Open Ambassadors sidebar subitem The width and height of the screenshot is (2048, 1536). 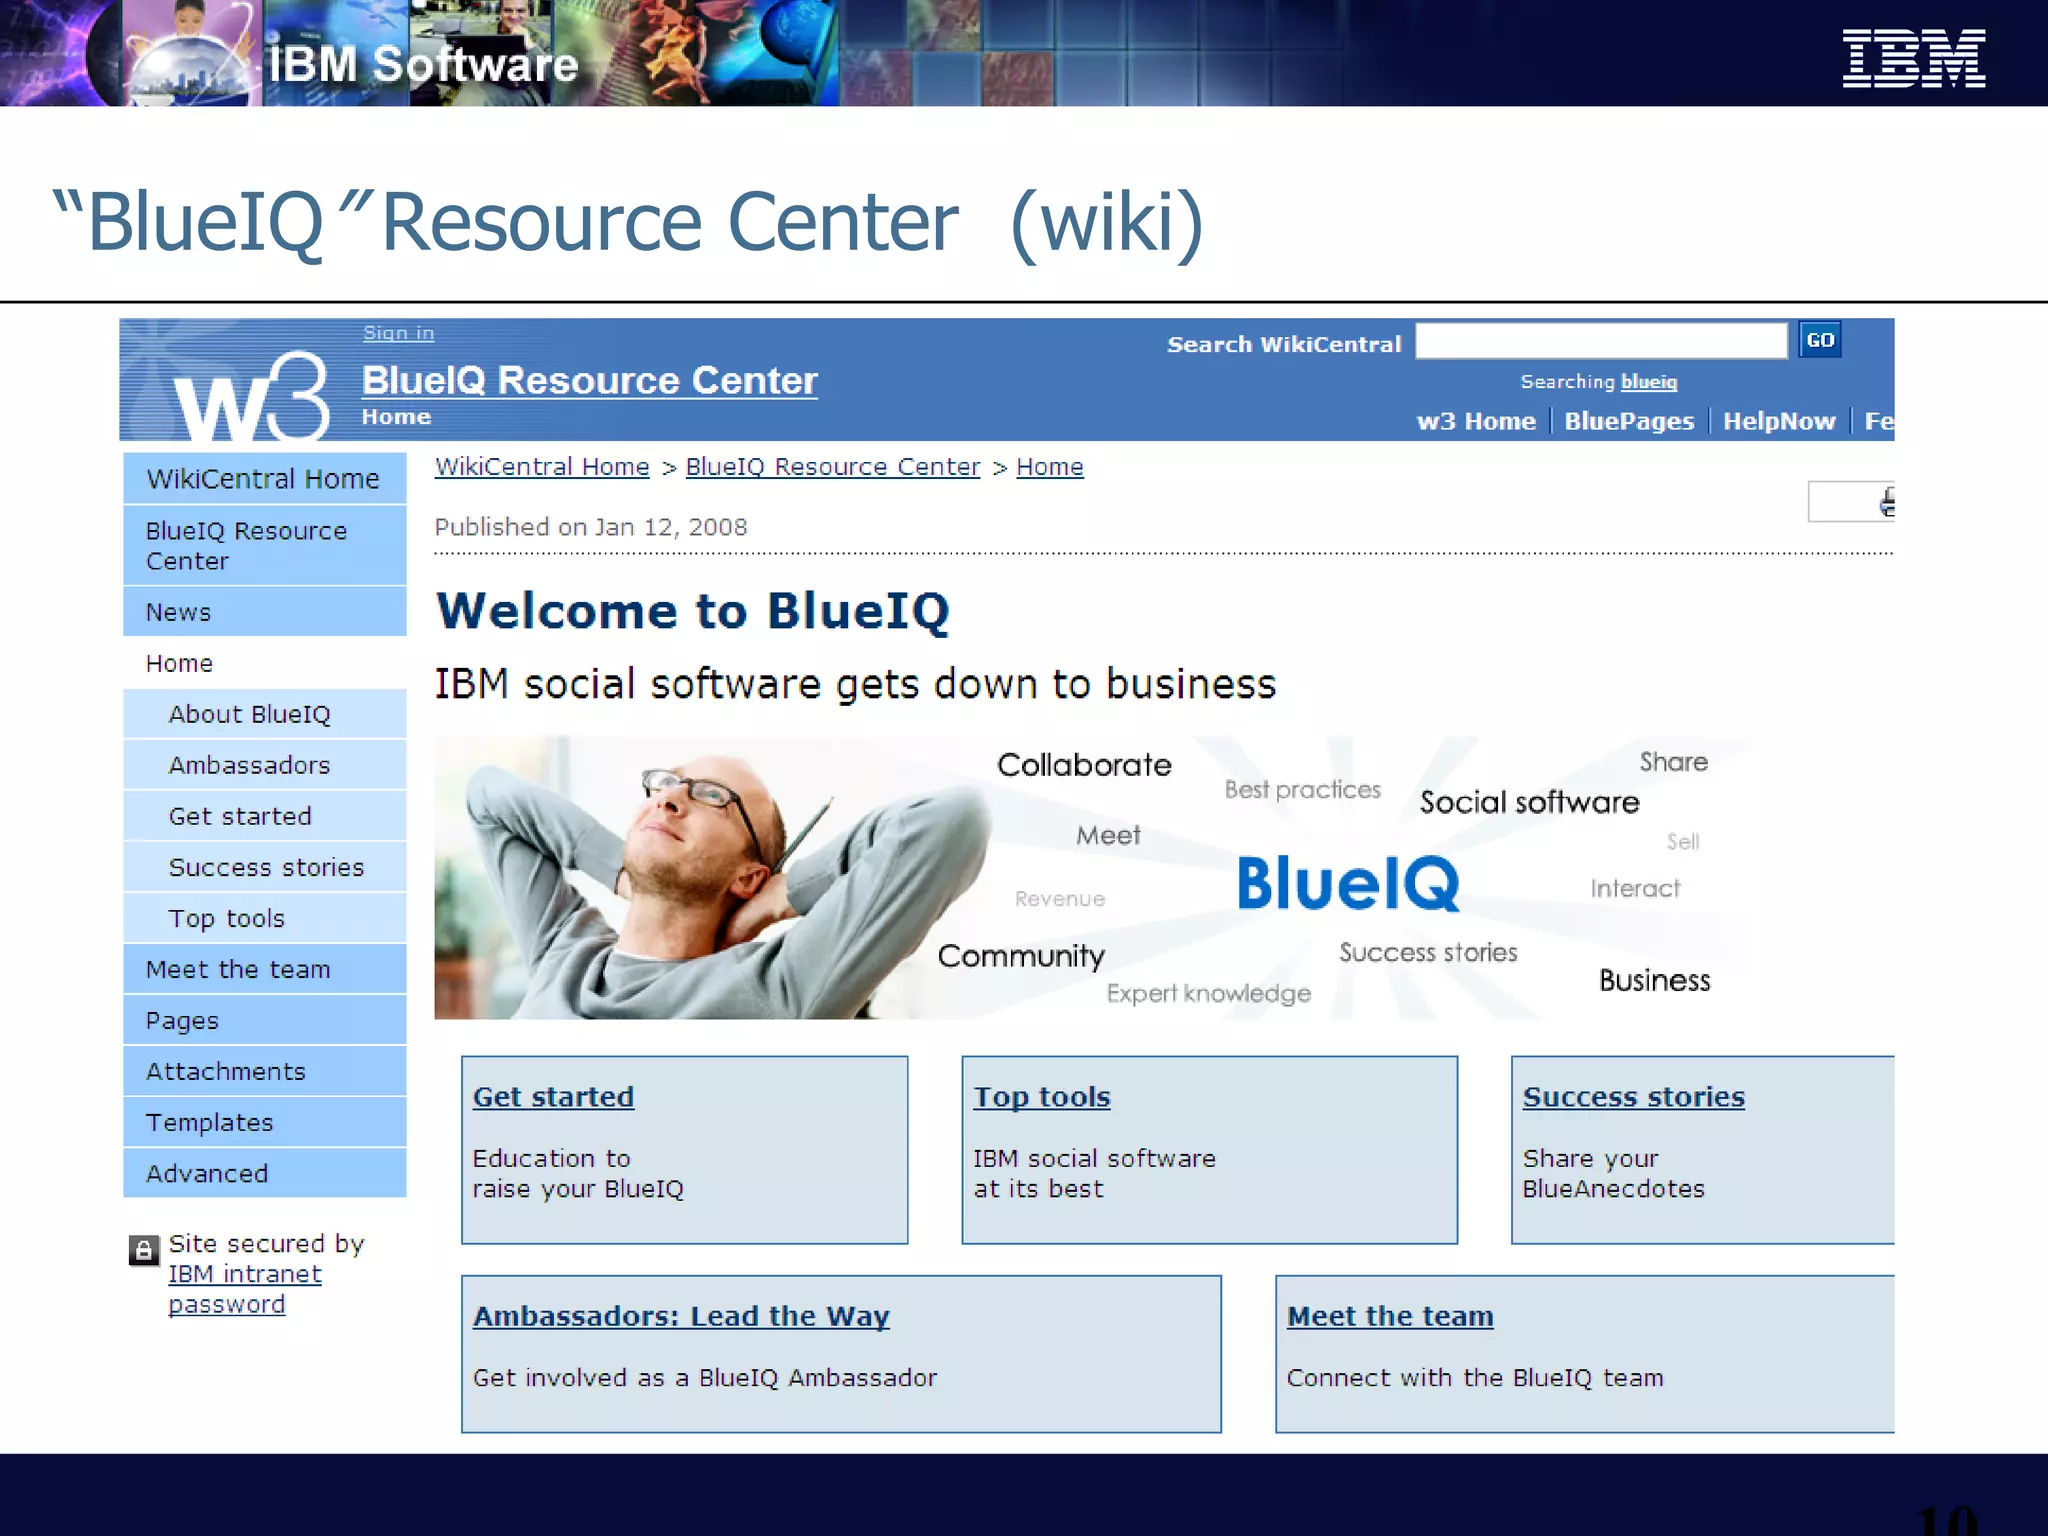(265, 765)
